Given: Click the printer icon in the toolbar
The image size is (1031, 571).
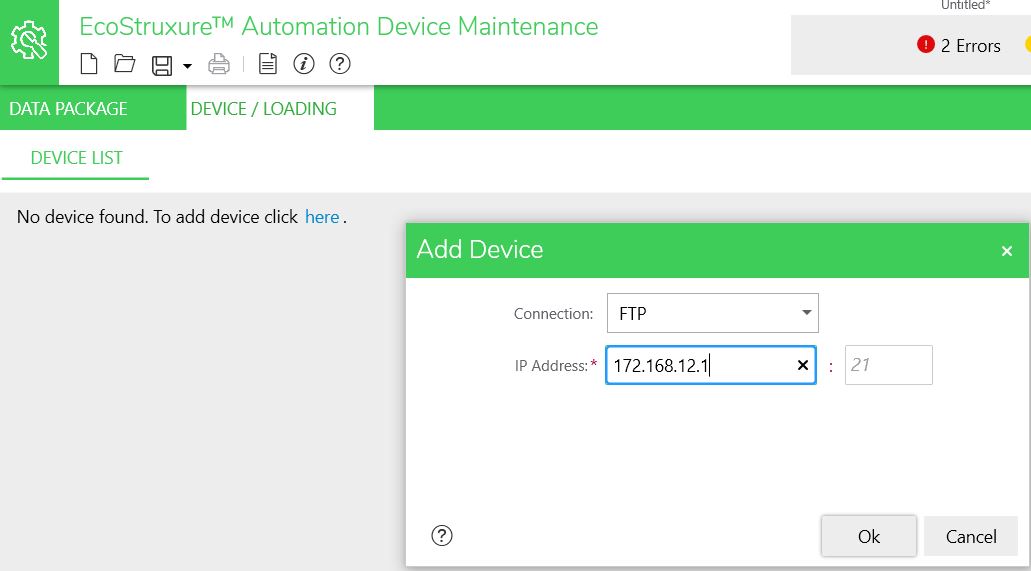Looking at the screenshot, I should (x=219, y=64).
